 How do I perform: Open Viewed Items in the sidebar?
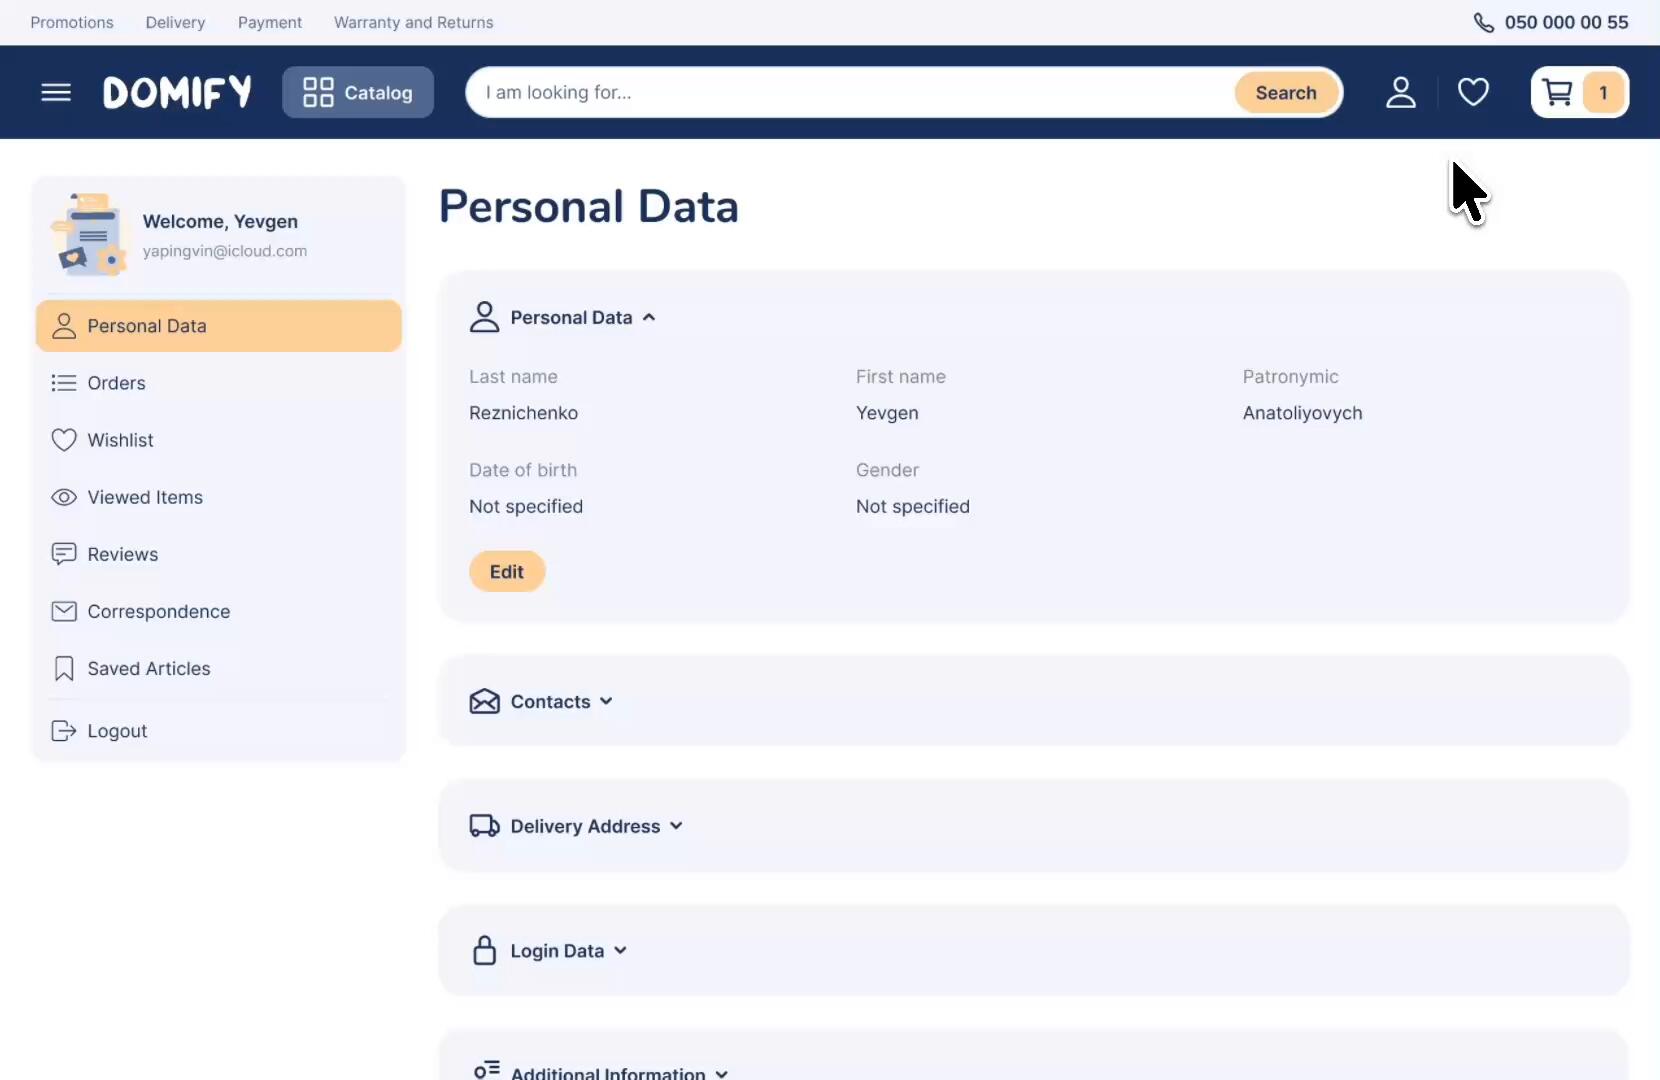[145, 497]
